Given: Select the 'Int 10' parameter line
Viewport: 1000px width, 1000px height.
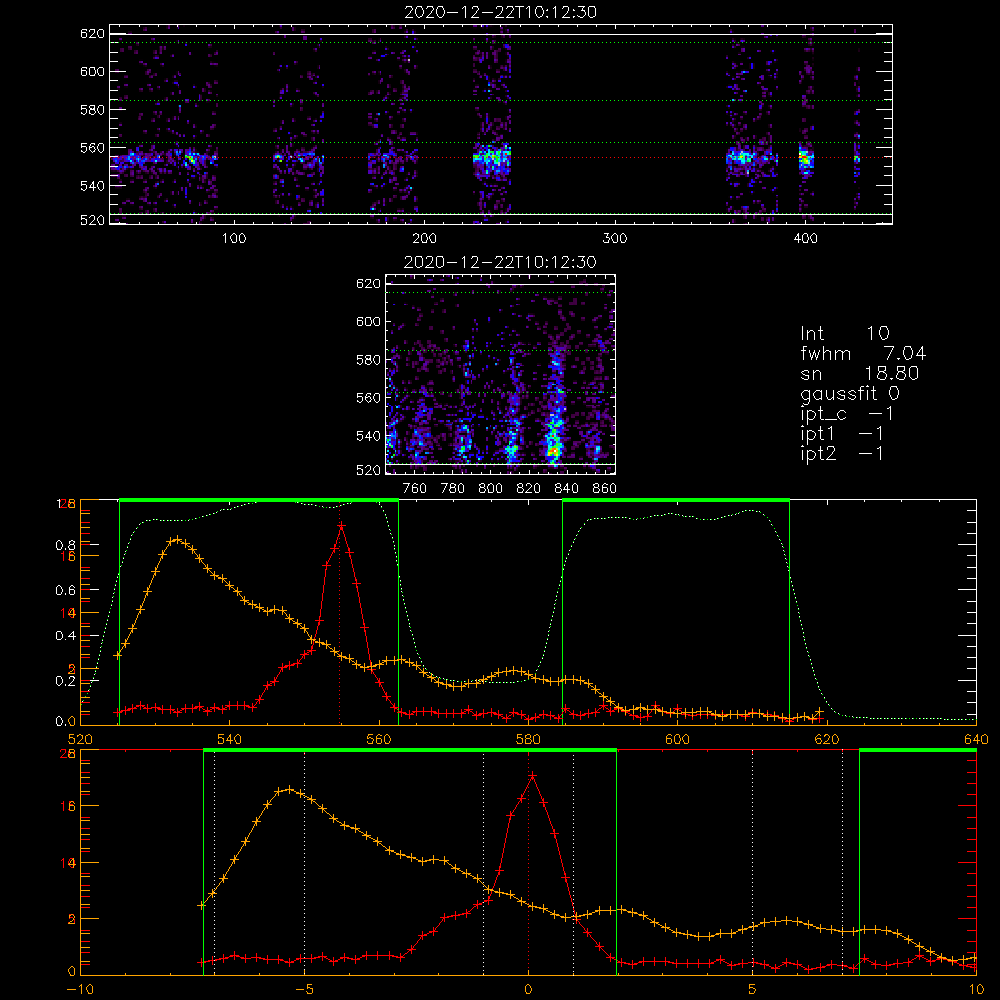Looking at the screenshot, I should [x=845, y=333].
